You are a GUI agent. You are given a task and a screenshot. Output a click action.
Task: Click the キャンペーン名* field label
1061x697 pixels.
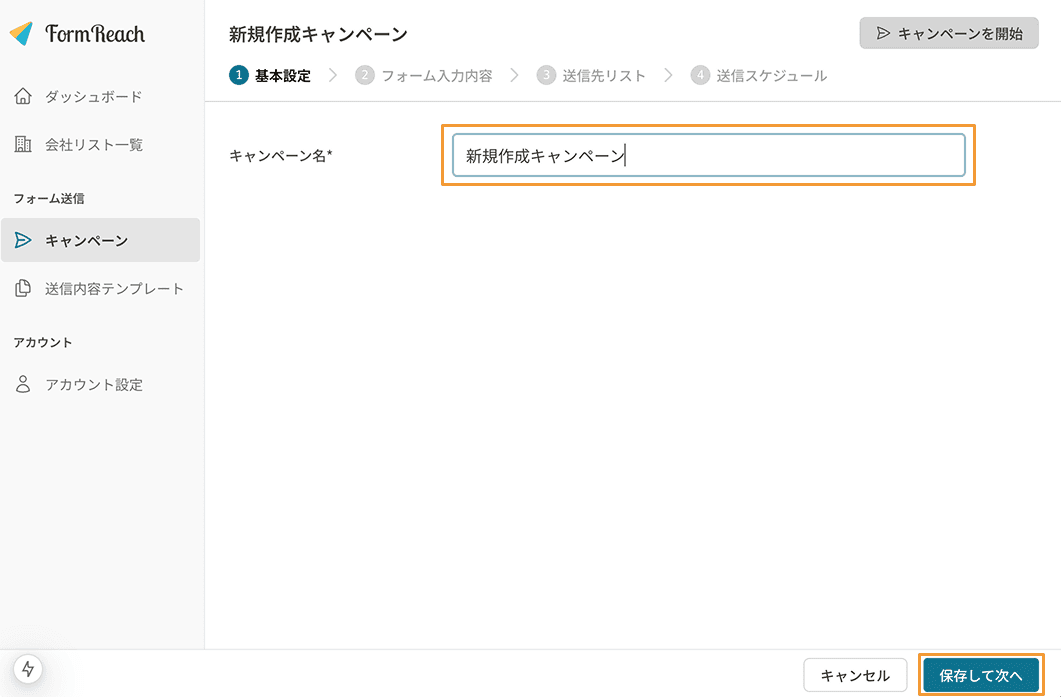(281, 156)
